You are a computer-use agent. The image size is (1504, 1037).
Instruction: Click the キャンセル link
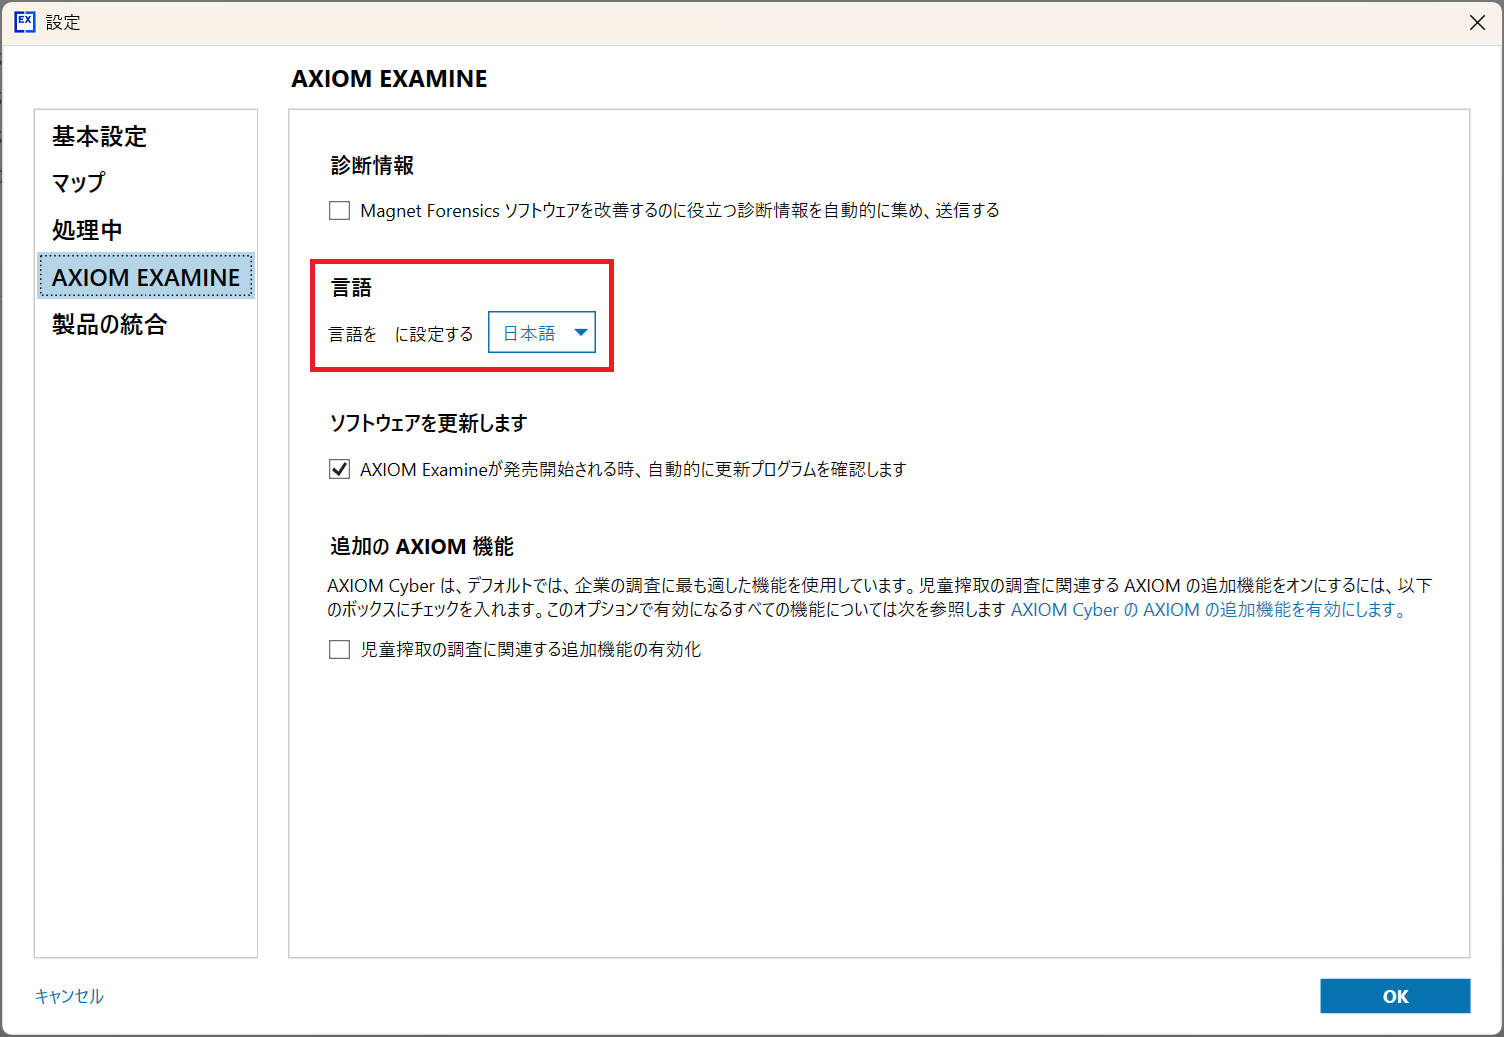coord(69,996)
